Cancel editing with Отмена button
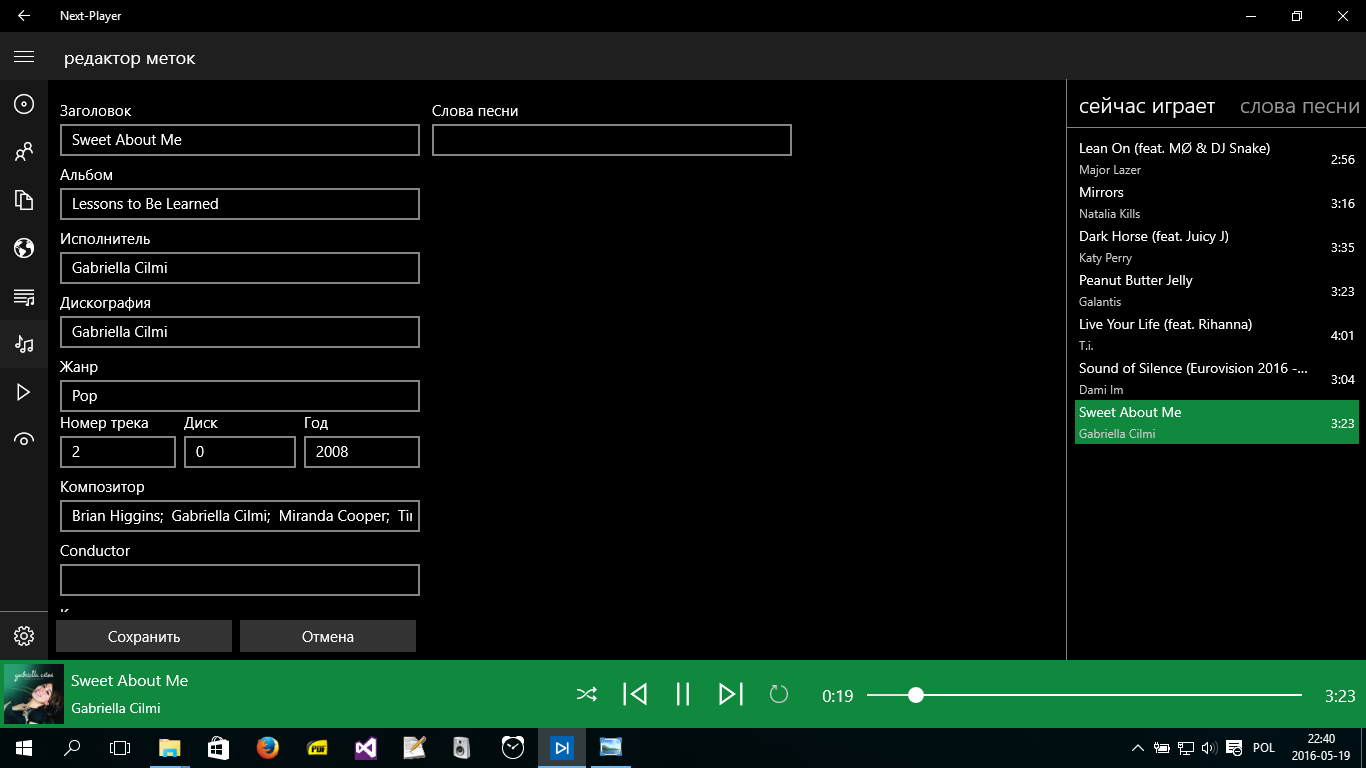Screen dimensions: 1366x768 tap(328, 636)
